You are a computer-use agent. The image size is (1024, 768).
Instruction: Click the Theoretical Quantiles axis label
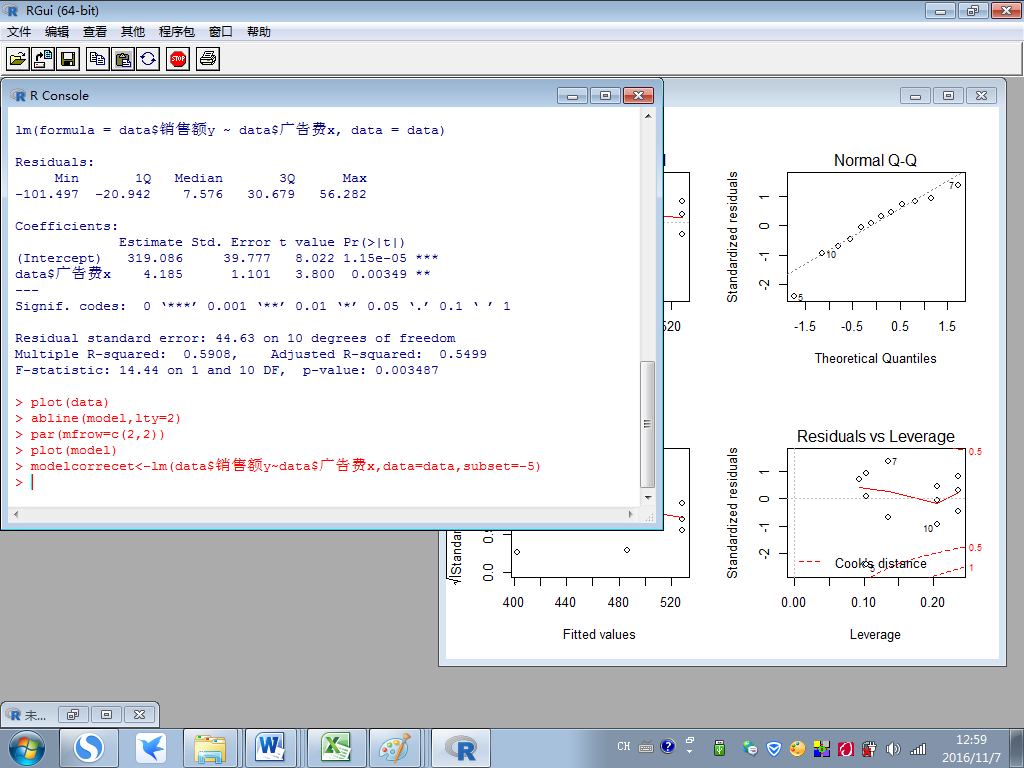[x=875, y=359]
